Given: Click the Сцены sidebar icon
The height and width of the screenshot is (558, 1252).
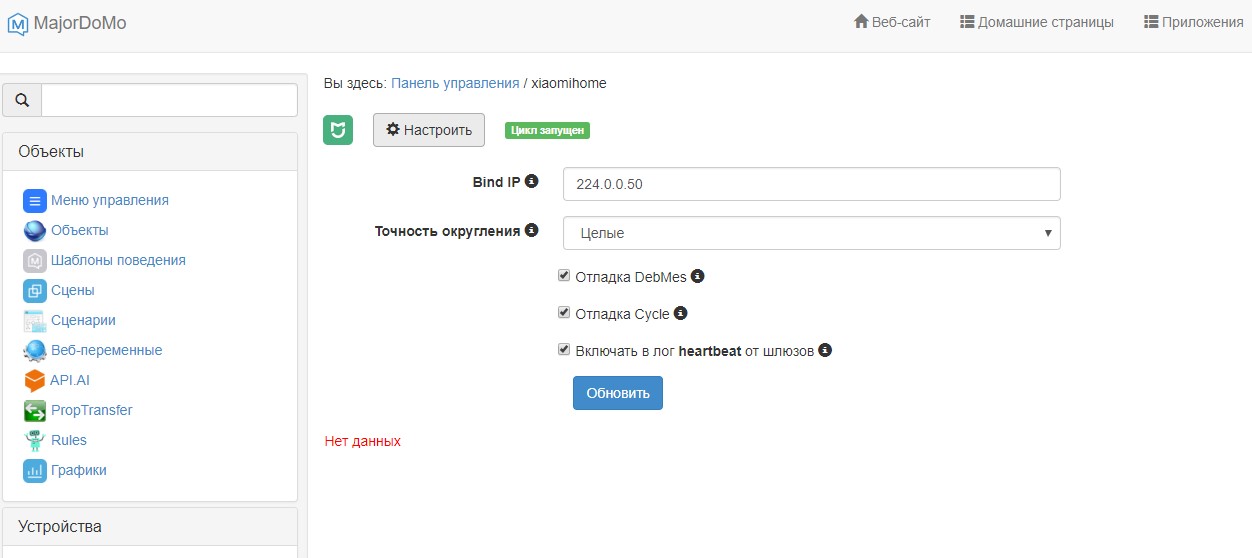Looking at the screenshot, I should [x=35, y=290].
